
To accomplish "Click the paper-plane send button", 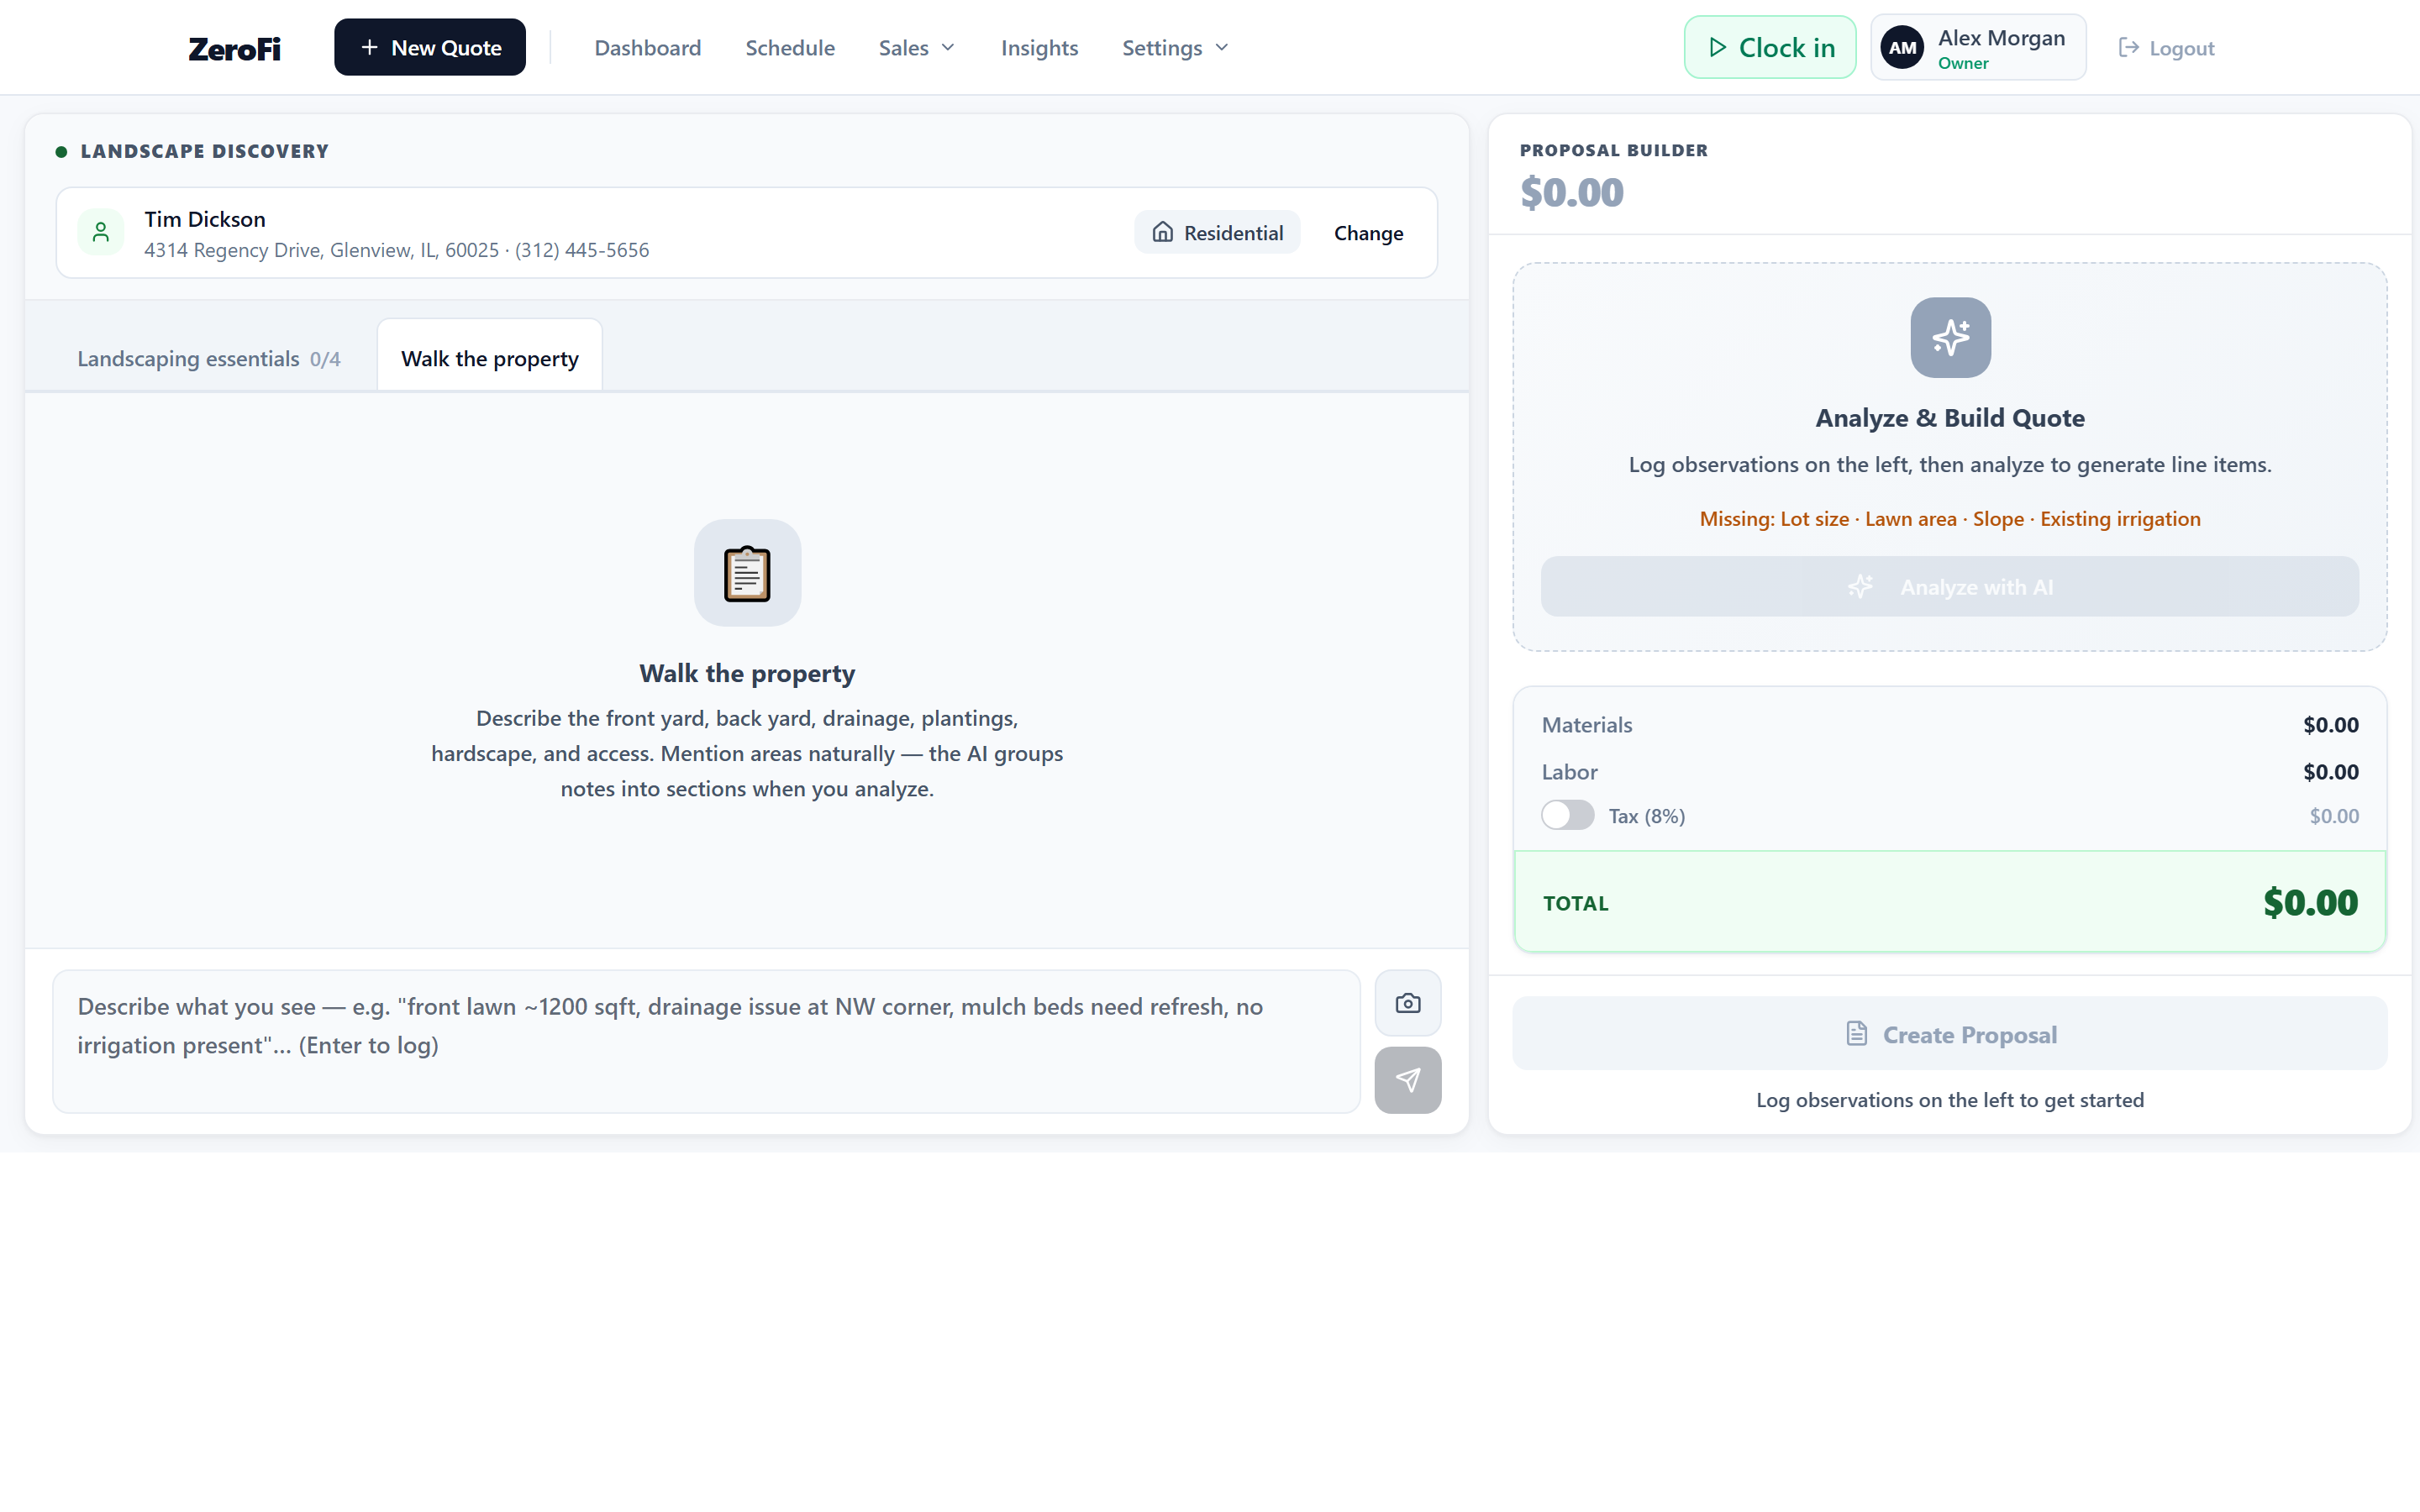I will [x=1407, y=1080].
